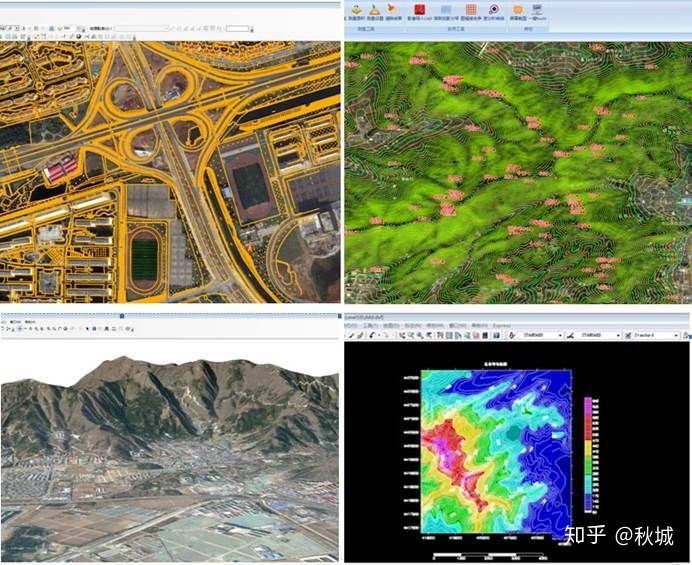This screenshot has width=692, height=565.
Task: Click the yellow stacked-layers ribbon icon
Action: tap(356, 9)
